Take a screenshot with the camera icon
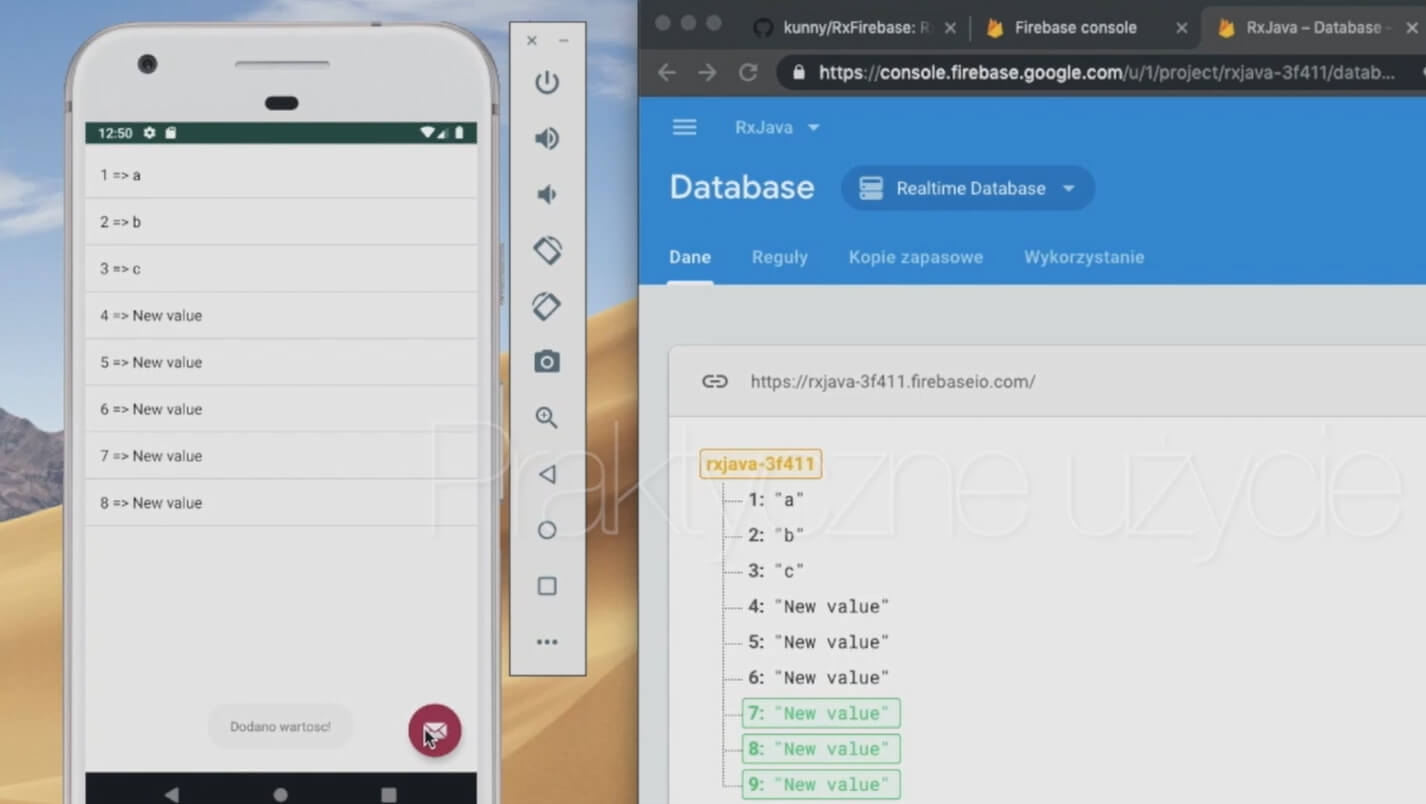Image resolution: width=1426 pixels, height=804 pixels. click(x=547, y=361)
